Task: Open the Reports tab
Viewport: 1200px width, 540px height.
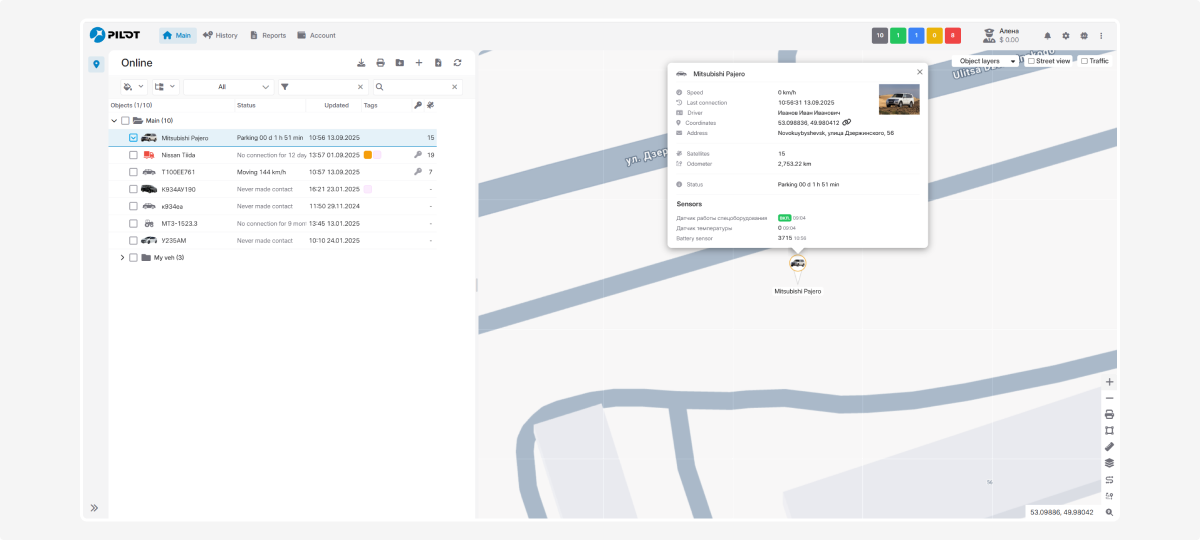Action: pos(267,35)
